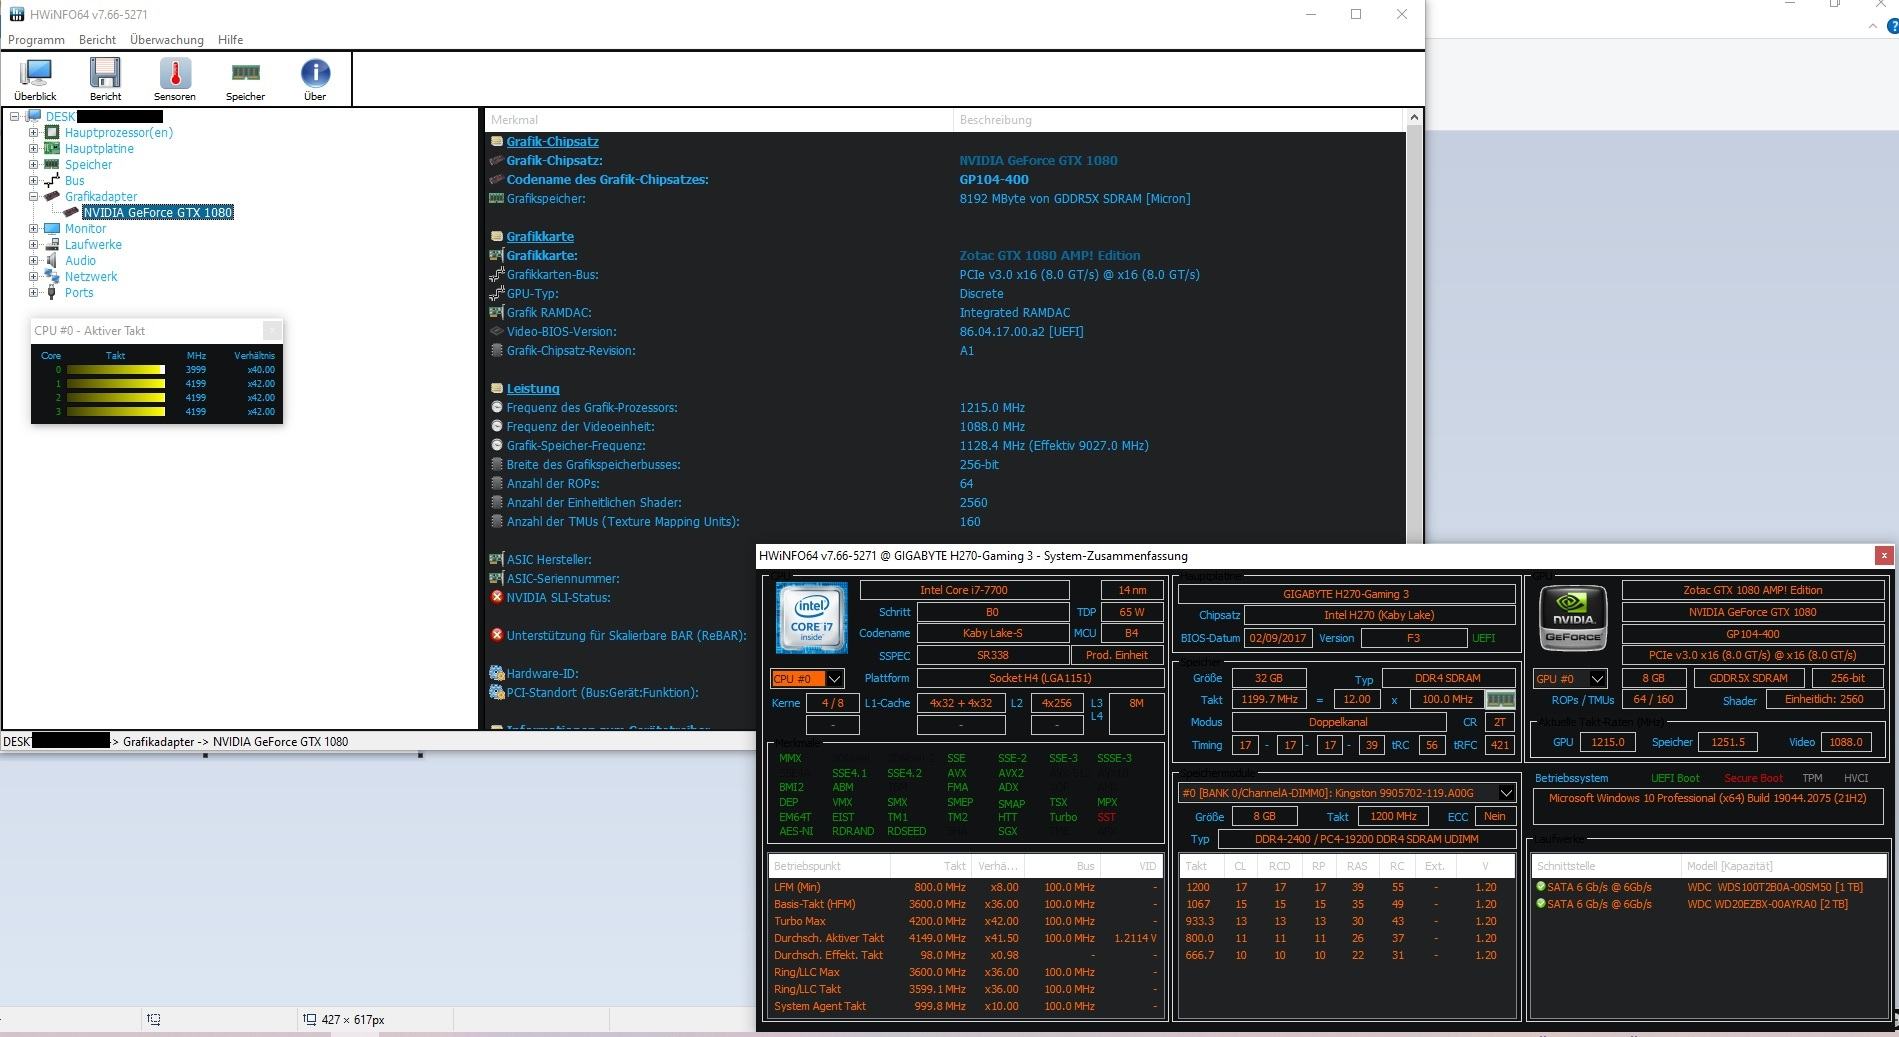Open the GPU #0 selector dropdown
The width and height of the screenshot is (1899, 1037).
click(1597, 678)
